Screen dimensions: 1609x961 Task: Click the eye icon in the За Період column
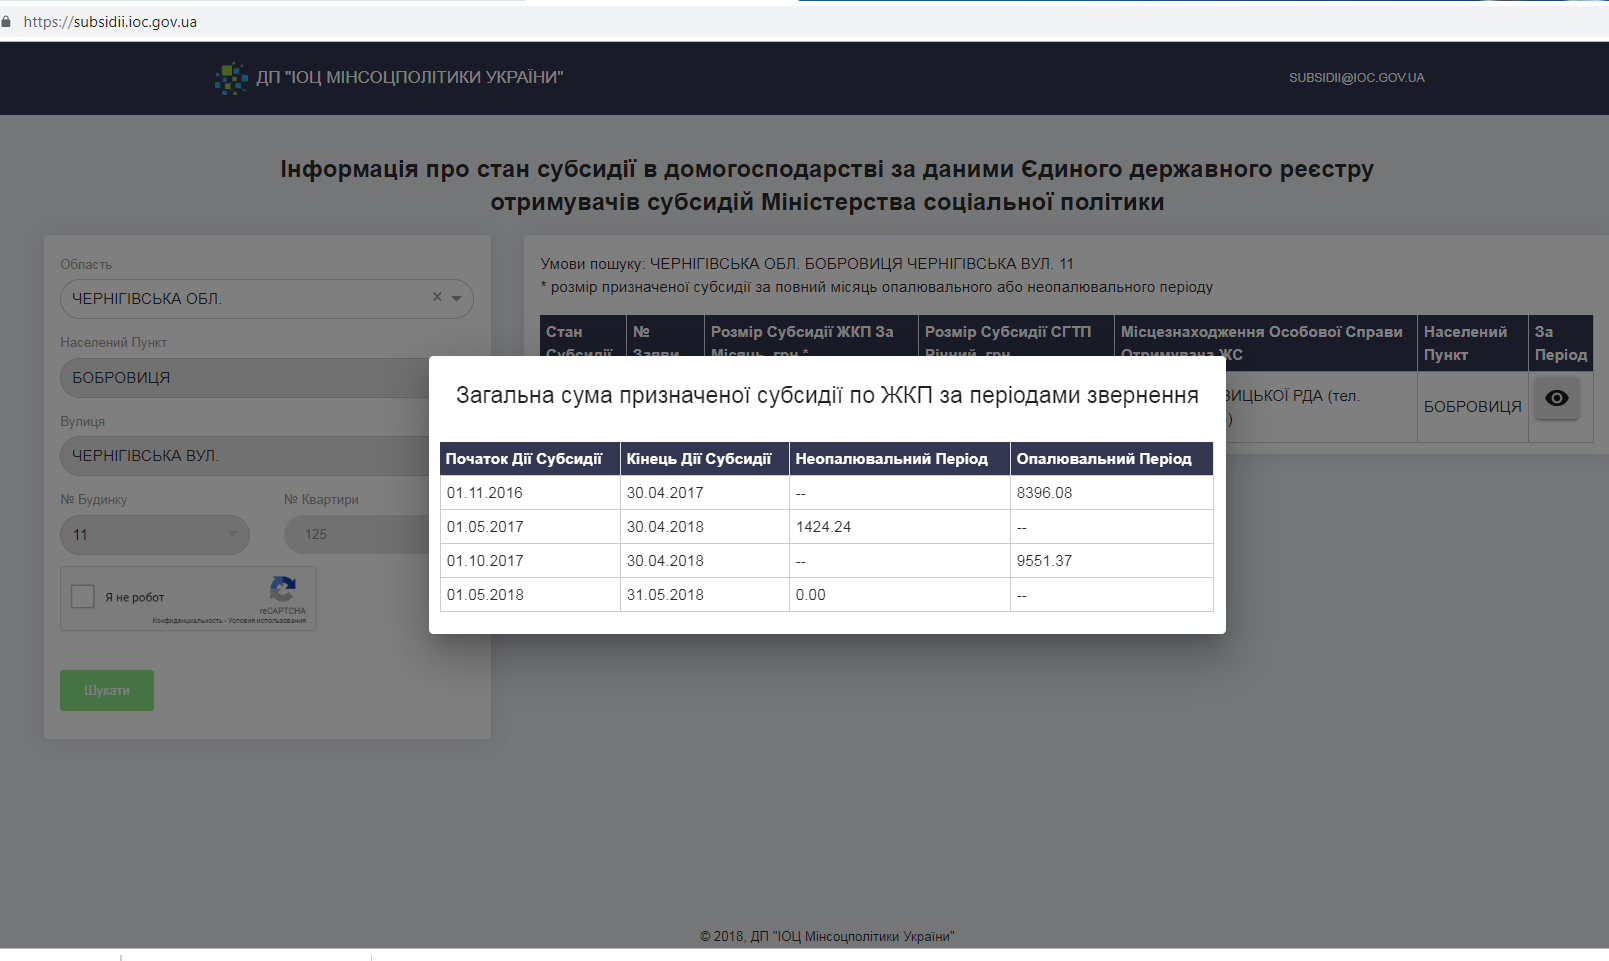point(1557,398)
